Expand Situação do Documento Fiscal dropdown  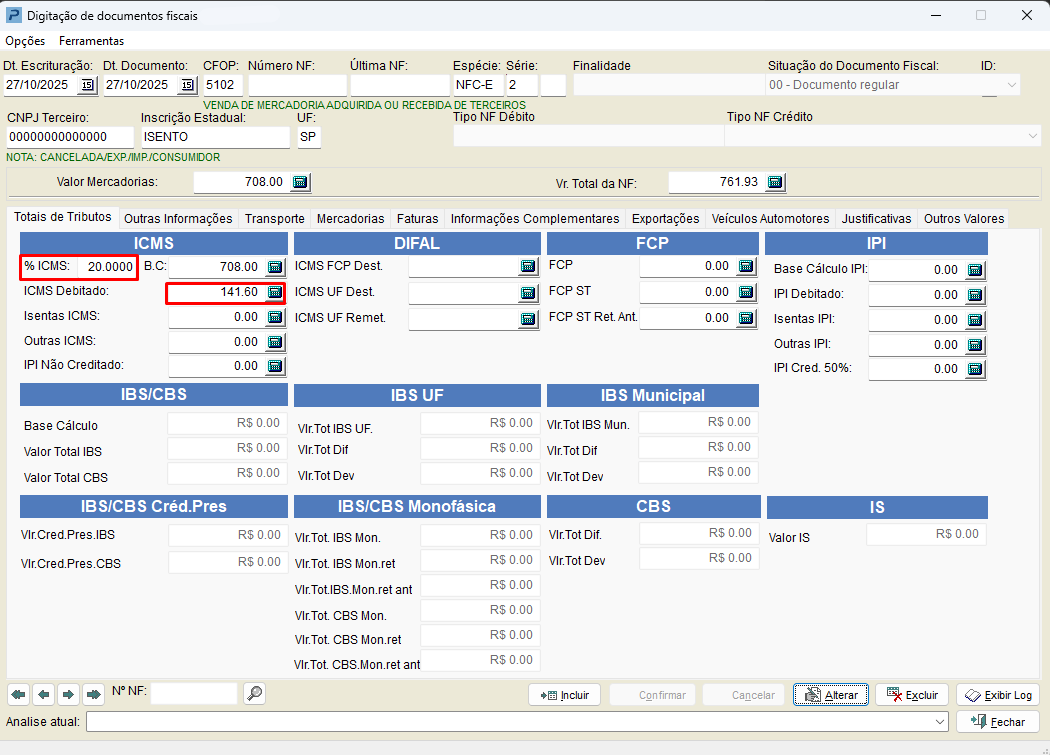point(1011,85)
